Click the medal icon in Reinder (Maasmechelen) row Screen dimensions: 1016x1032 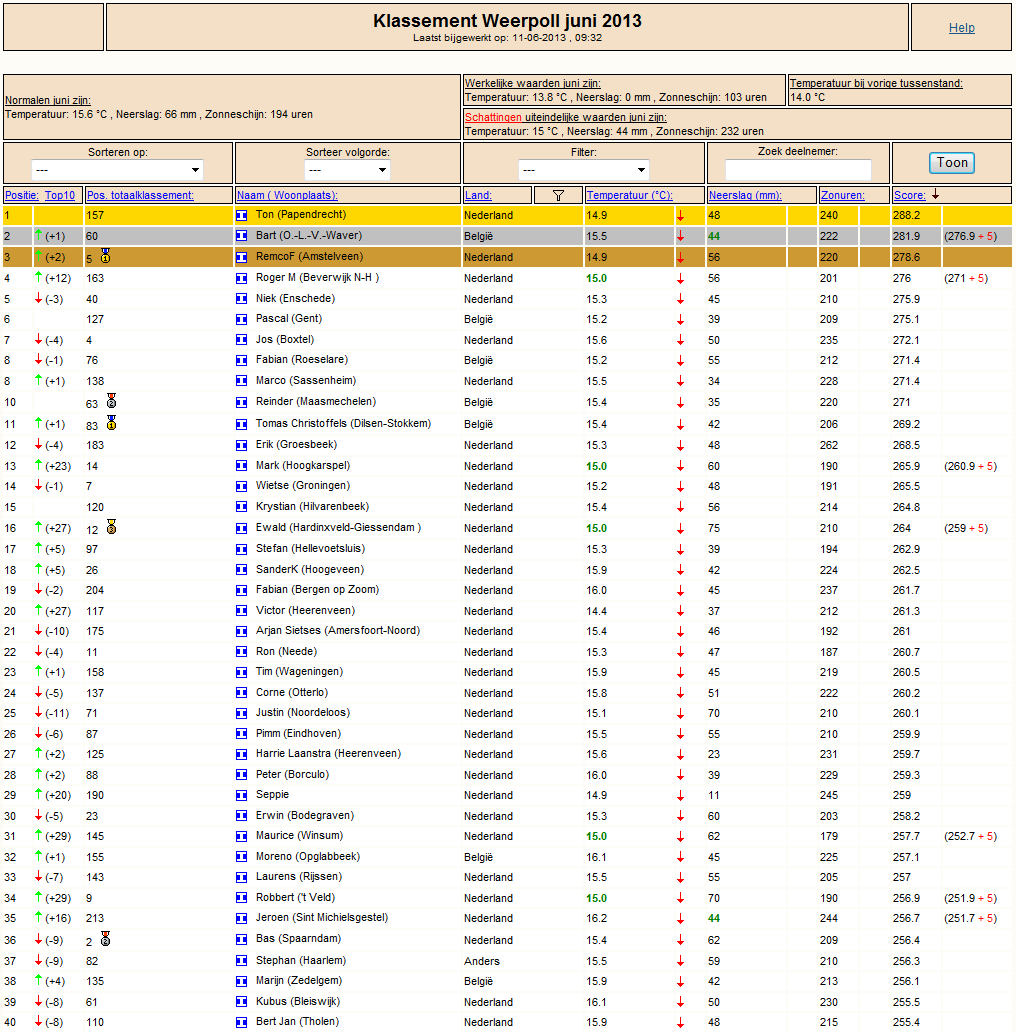[x=112, y=401]
